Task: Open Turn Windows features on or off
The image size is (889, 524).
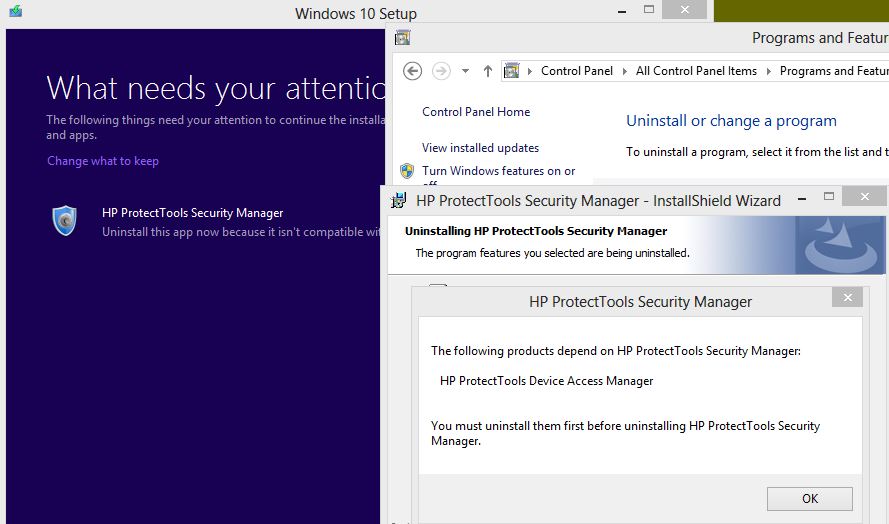Action: [x=498, y=171]
